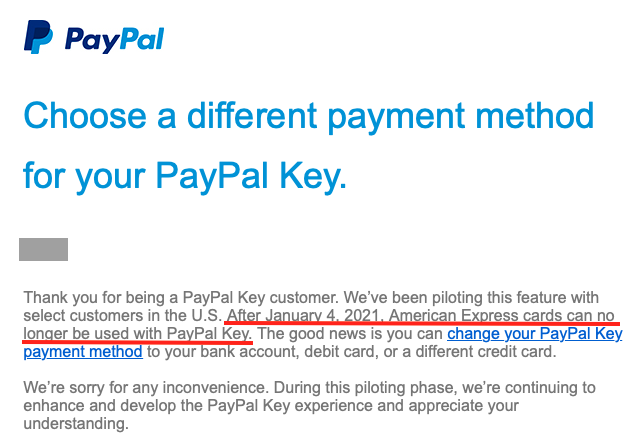Viewport: 639px width, 443px height.
Task: Open the "change your PayPal Key" link
Action: pos(535,334)
